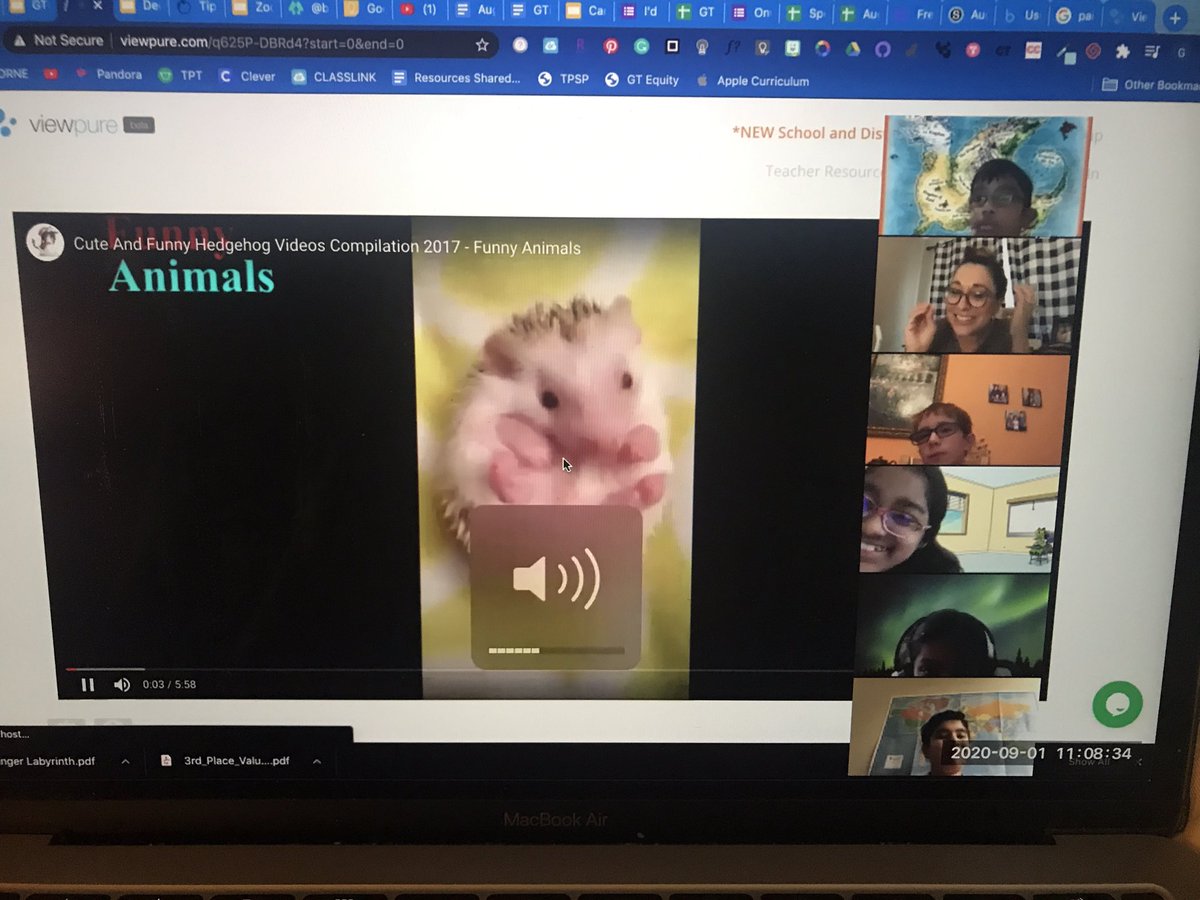1200x900 pixels.
Task: Click the video title 'Cute And Funny Hedgehog Videos'
Action: tap(327, 247)
